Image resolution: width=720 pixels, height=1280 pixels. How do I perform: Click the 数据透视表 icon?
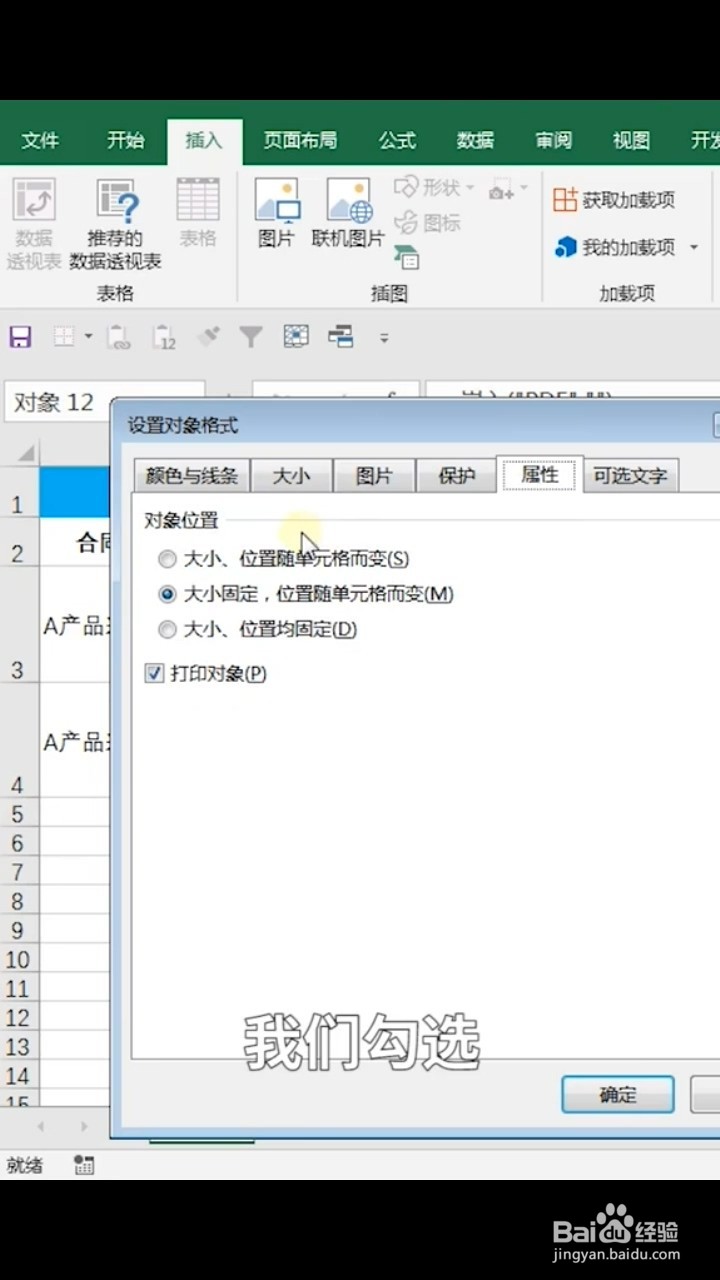pyautogui.click(x=34, y=224)
